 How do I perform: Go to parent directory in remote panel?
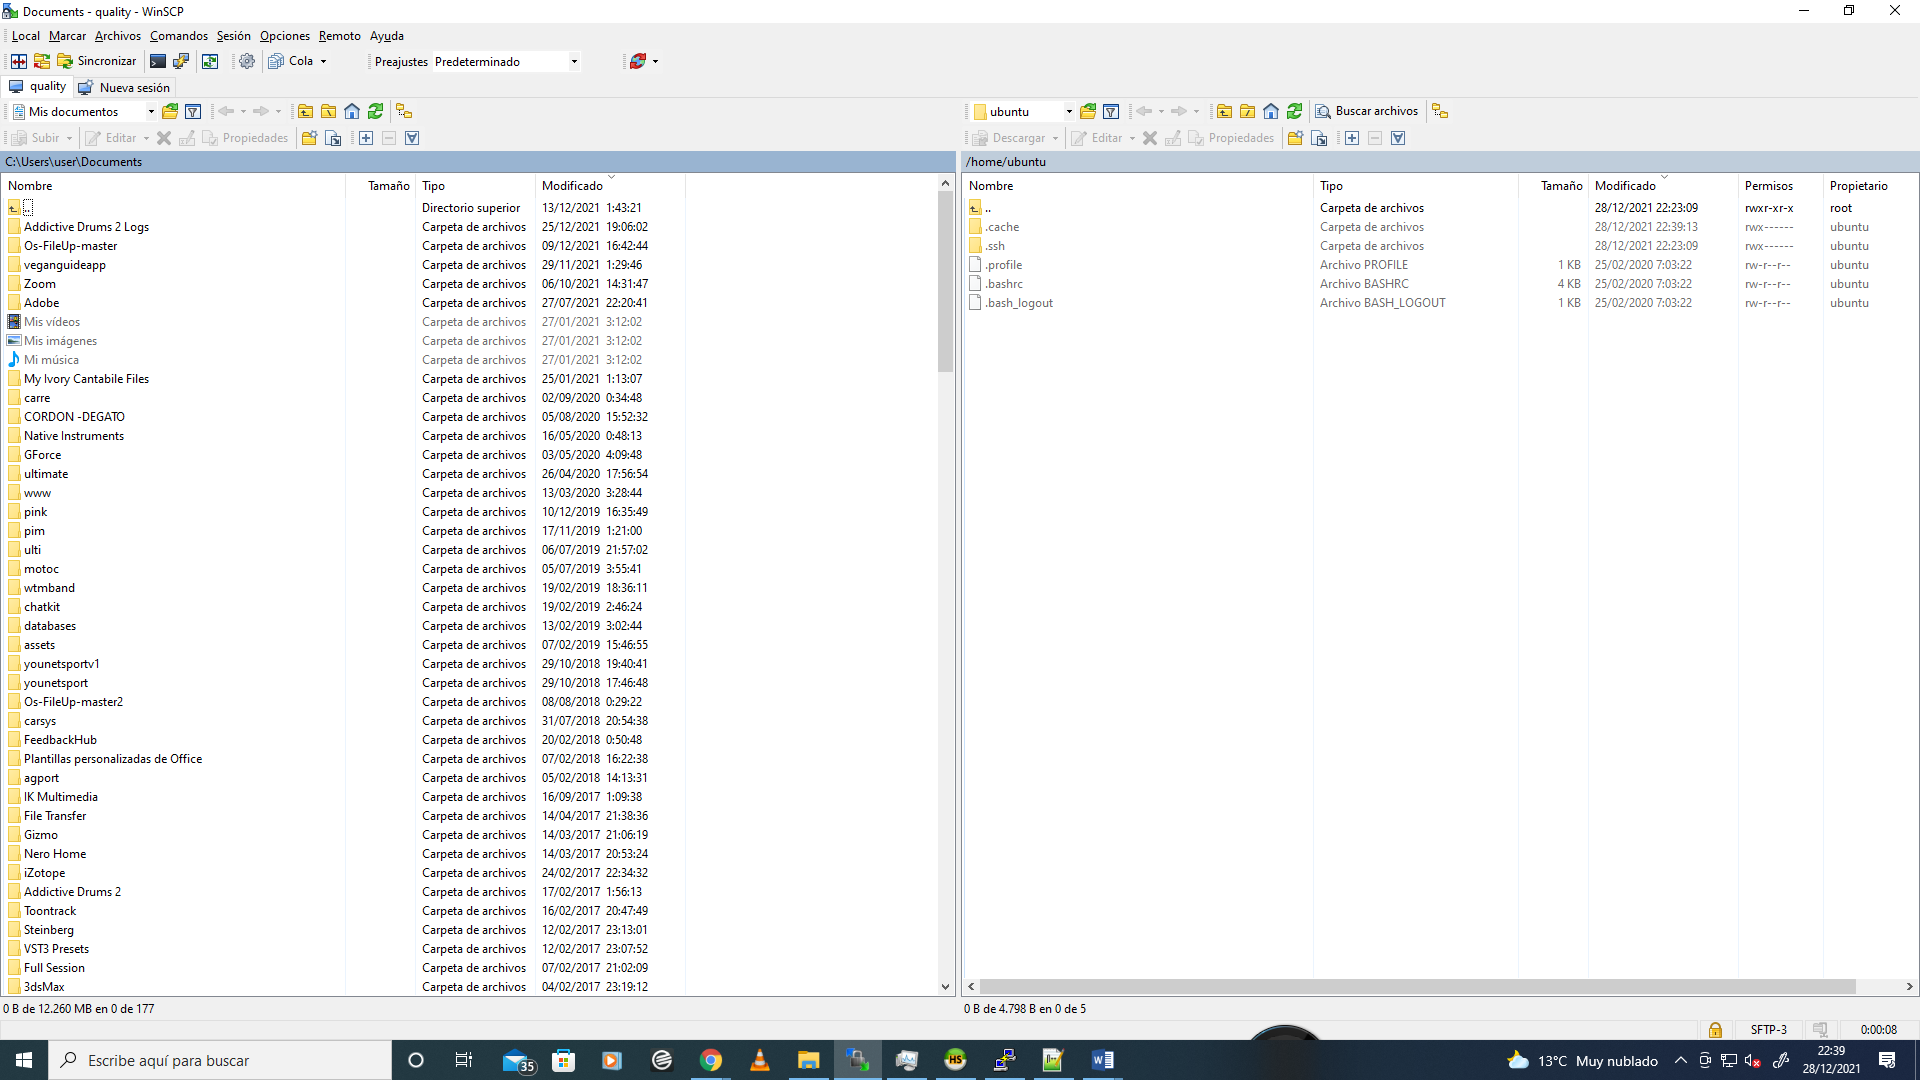tap(1224, 111)
